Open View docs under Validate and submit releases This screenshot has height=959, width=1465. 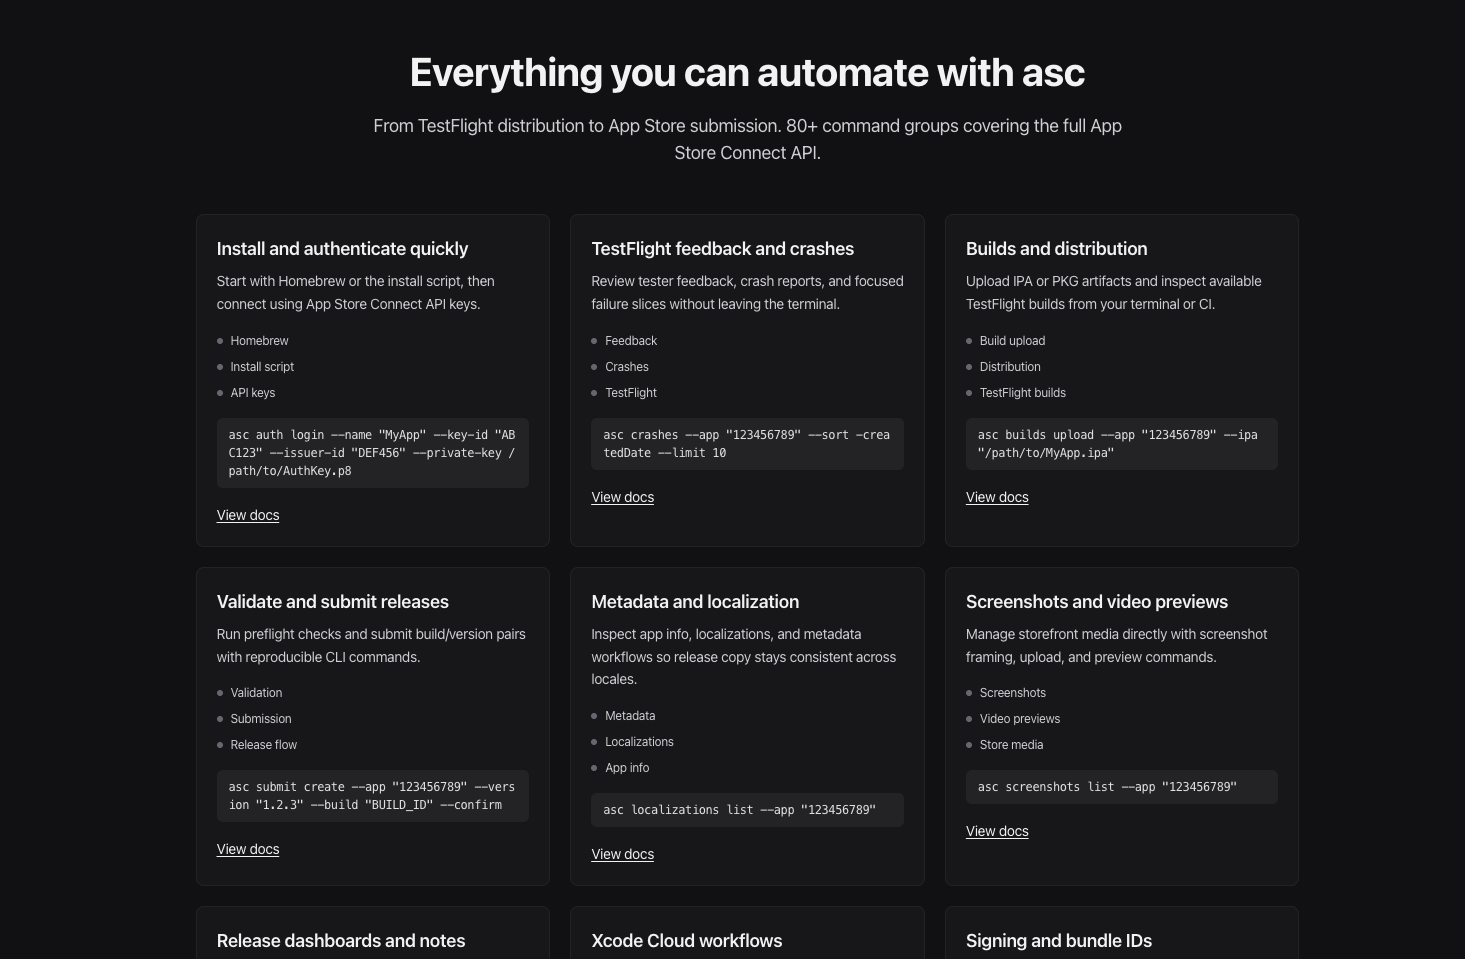coord(247,849)
